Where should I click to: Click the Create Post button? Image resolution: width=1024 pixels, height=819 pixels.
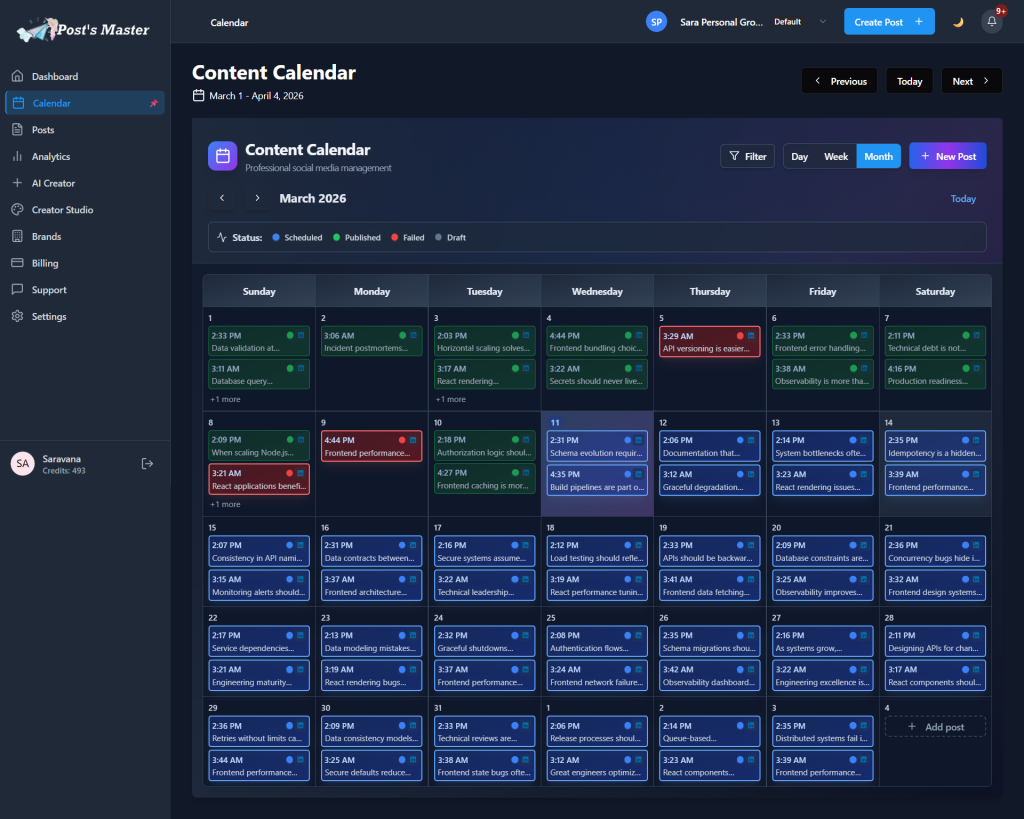tap(888, 22)
